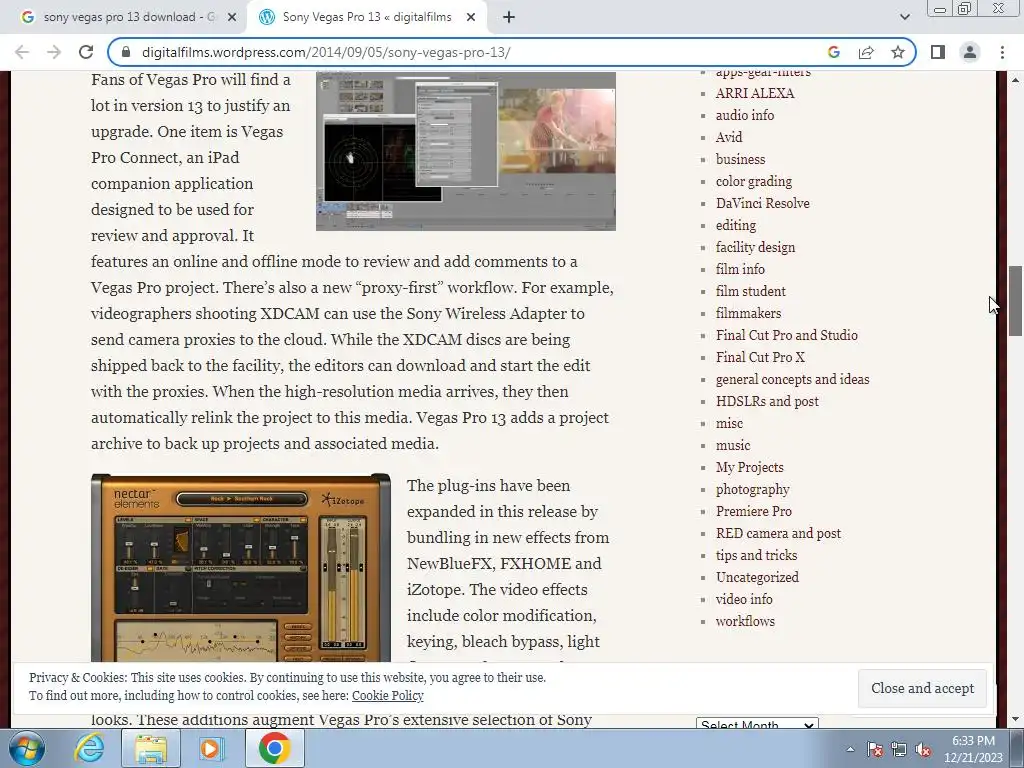Open the photography category link

(752, 489)
